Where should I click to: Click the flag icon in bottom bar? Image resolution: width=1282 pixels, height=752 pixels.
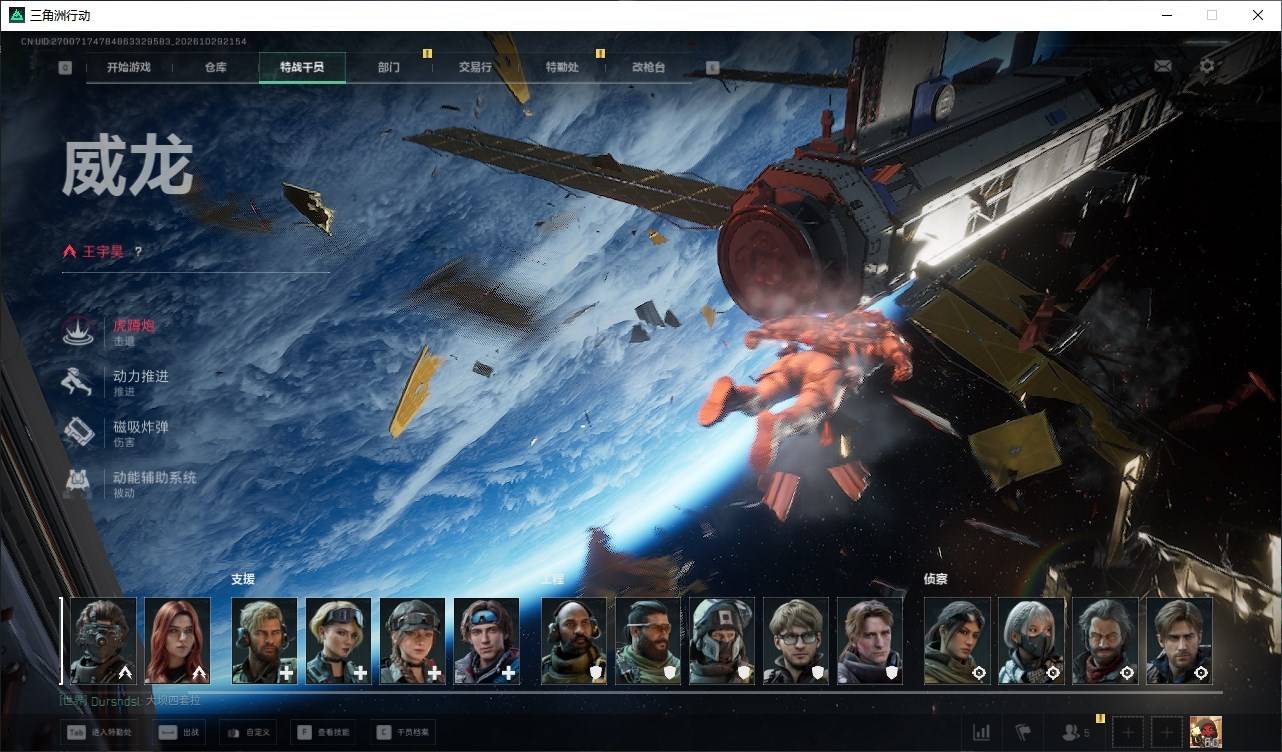click(1023, 732)
